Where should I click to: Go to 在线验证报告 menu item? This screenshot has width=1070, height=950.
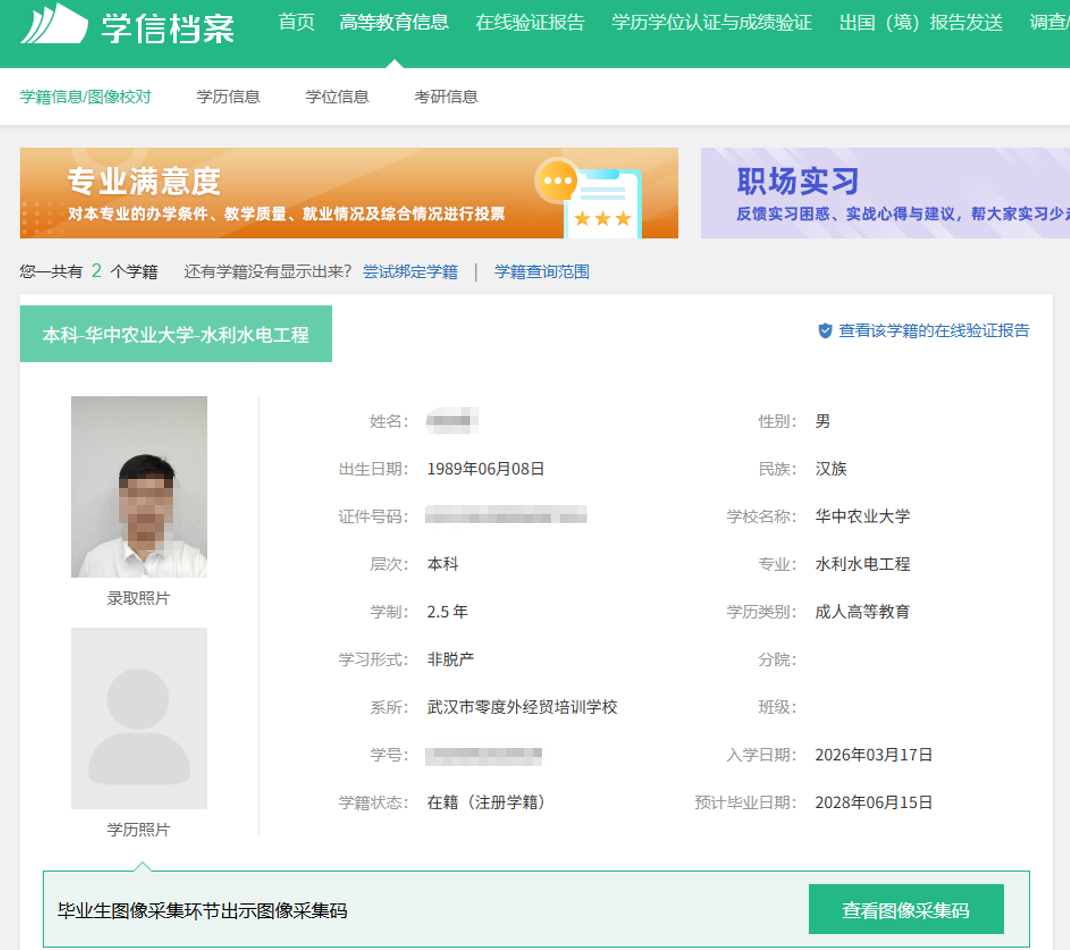[x=530, y=23]
